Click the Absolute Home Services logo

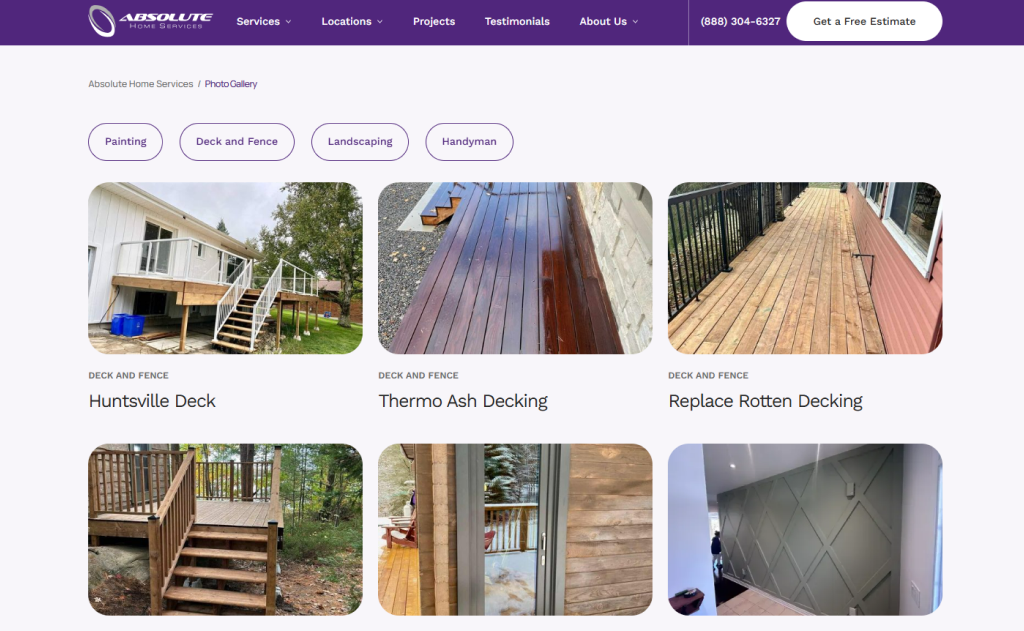[150, 21]
